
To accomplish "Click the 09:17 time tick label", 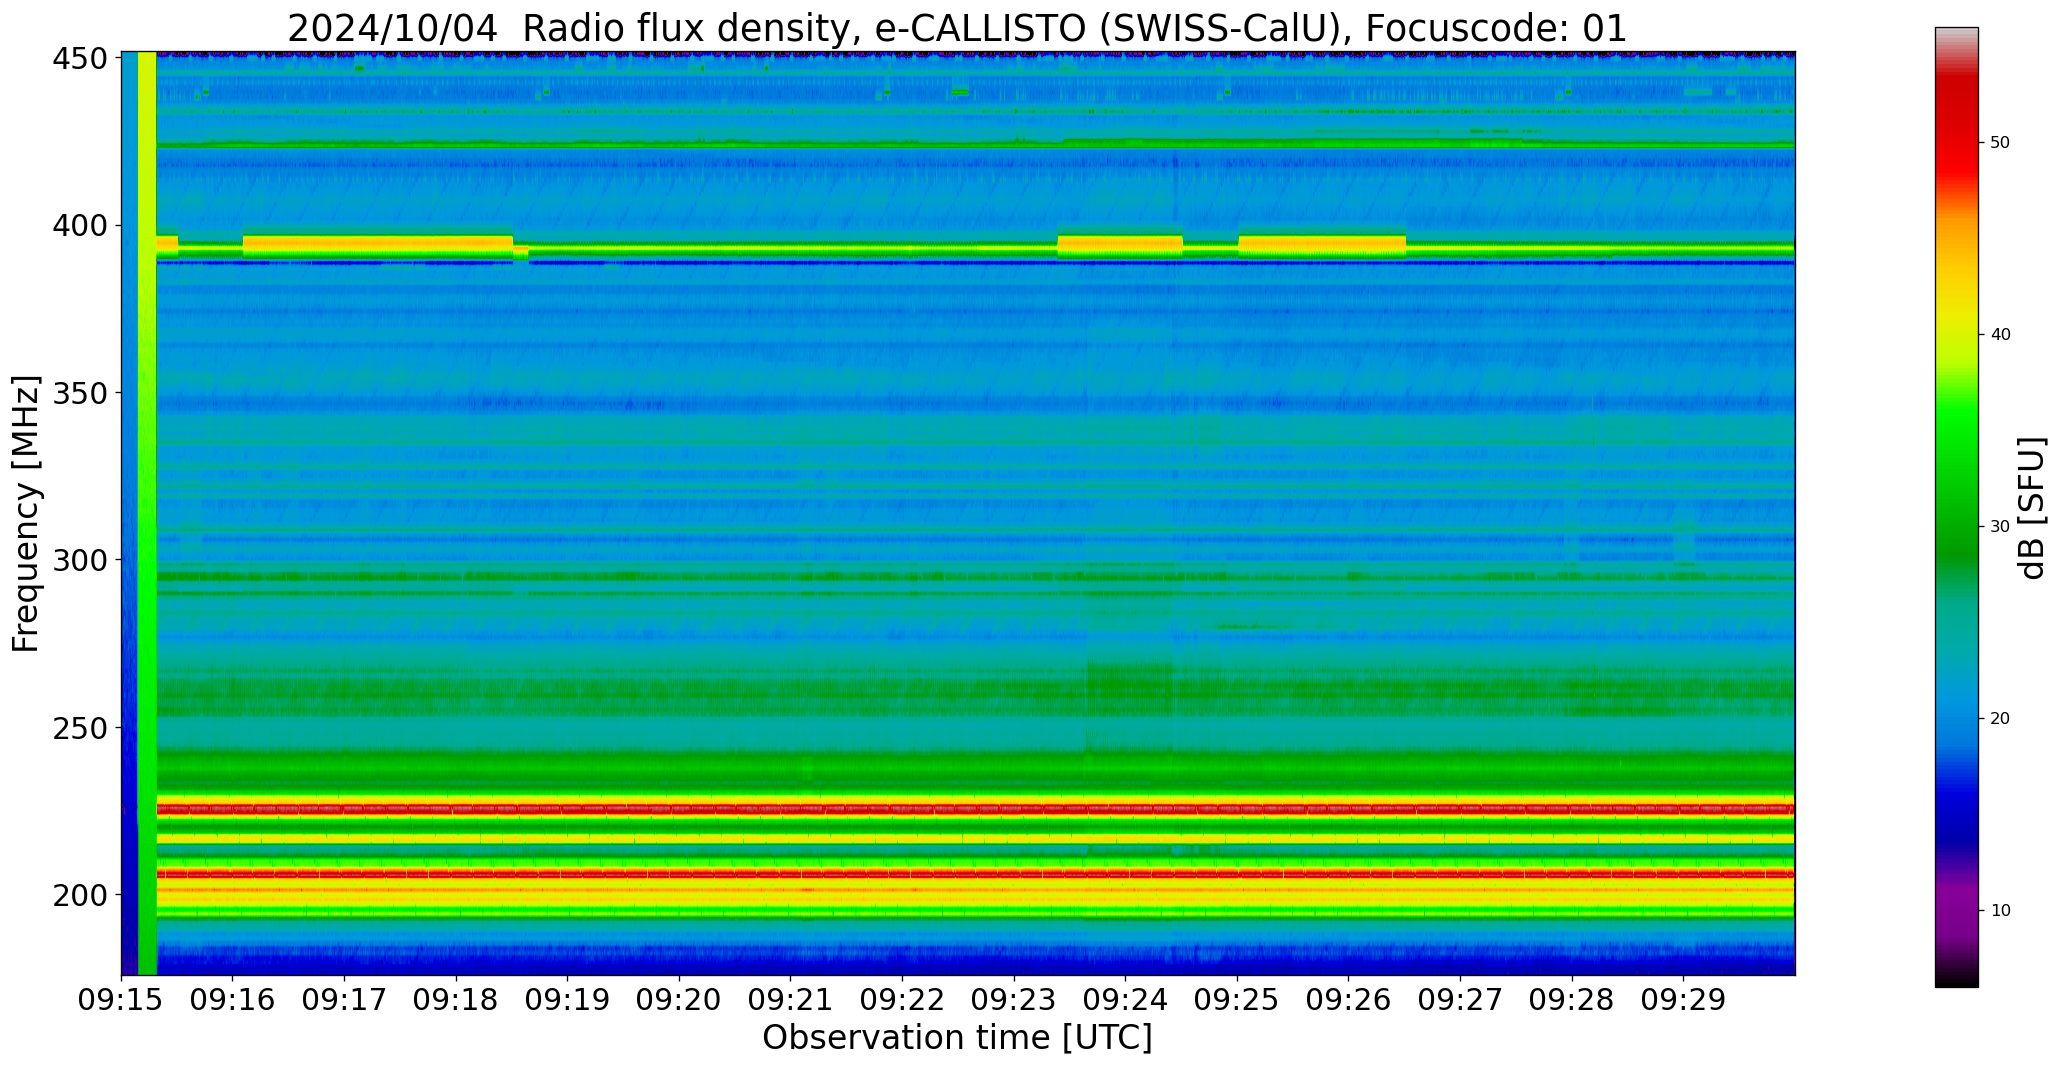I will click(344, 1000).
